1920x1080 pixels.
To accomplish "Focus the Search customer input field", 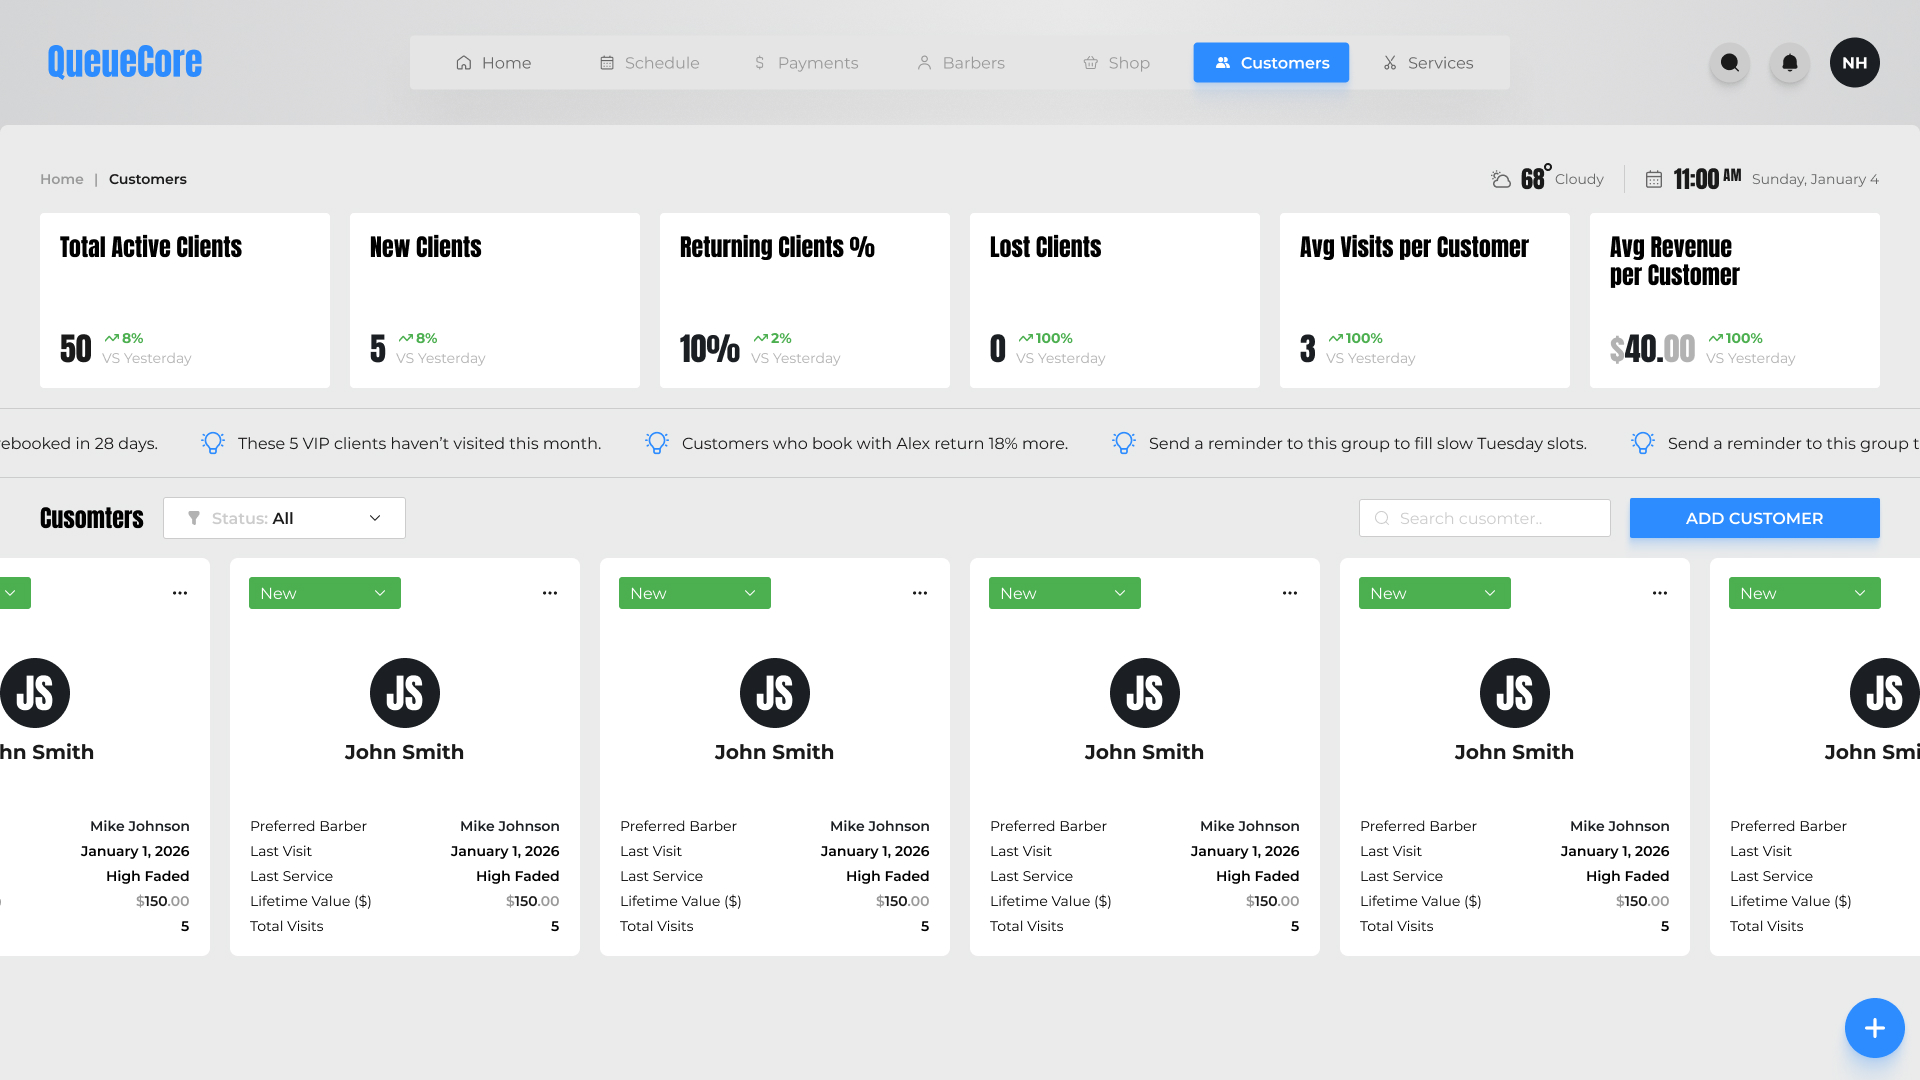I will point(1484,518).
